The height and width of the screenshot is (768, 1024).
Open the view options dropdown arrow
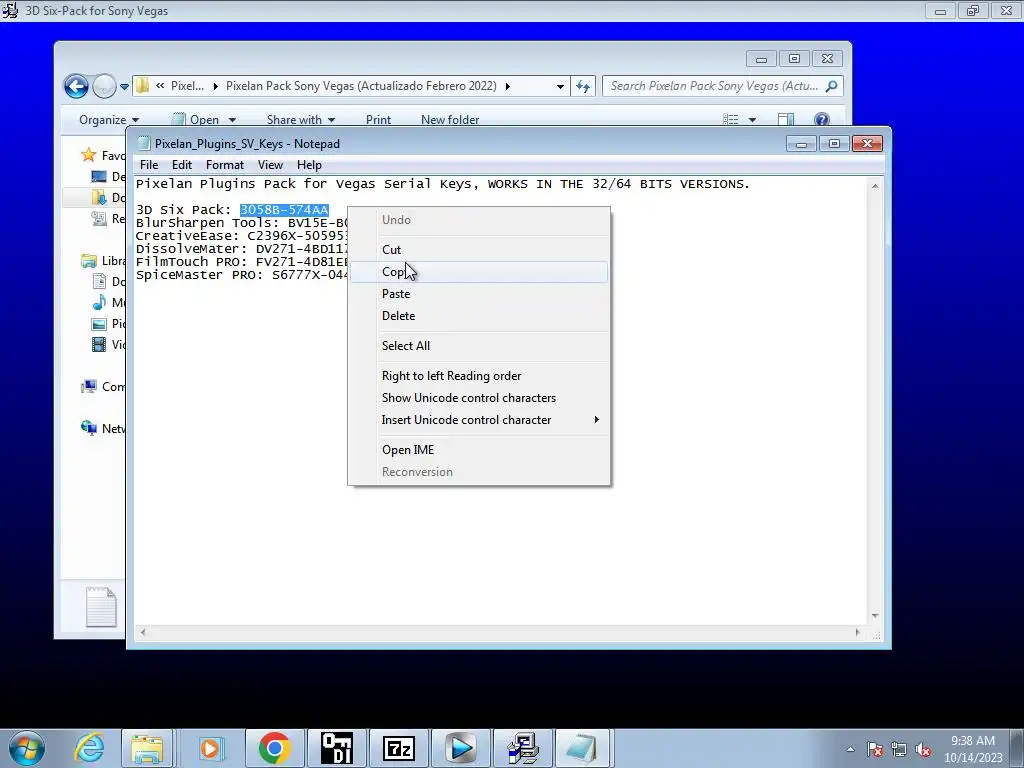click(752, 120)
